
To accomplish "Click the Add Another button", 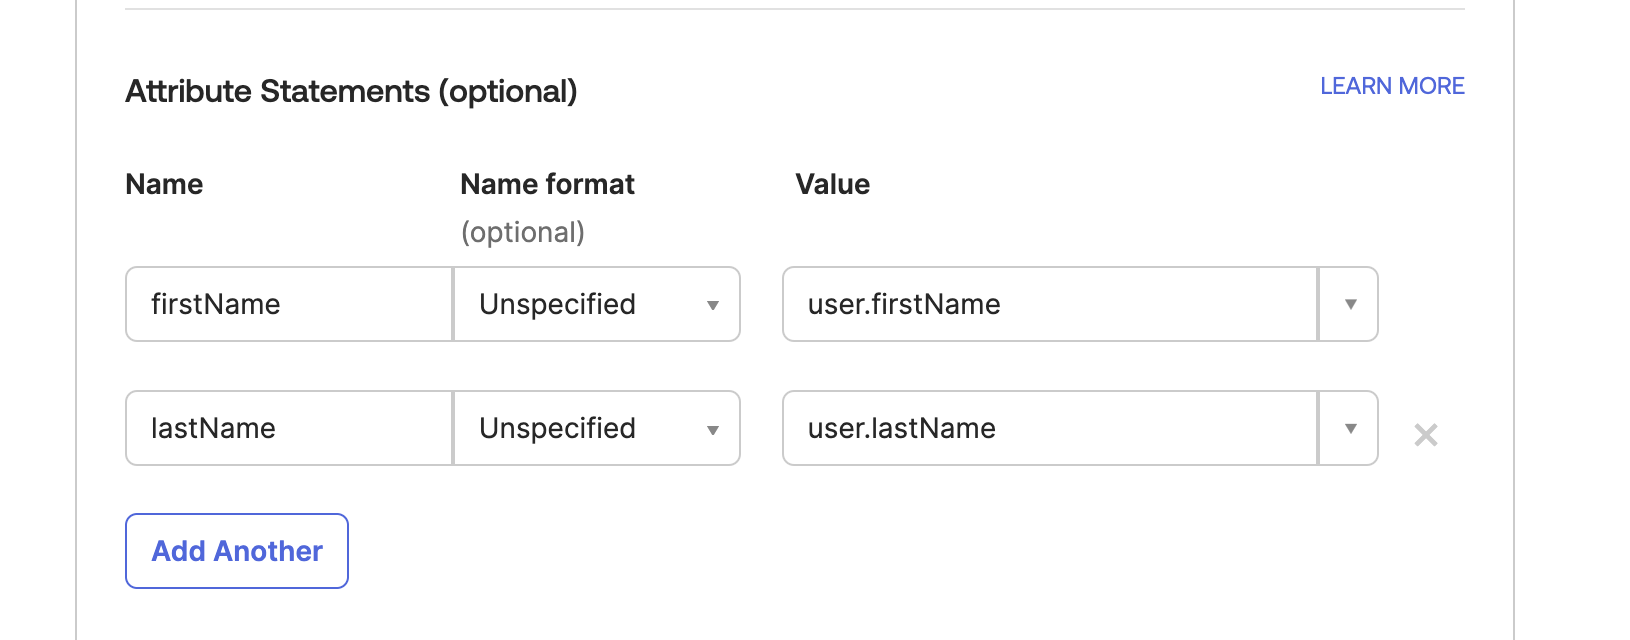I will click(237, 551).
